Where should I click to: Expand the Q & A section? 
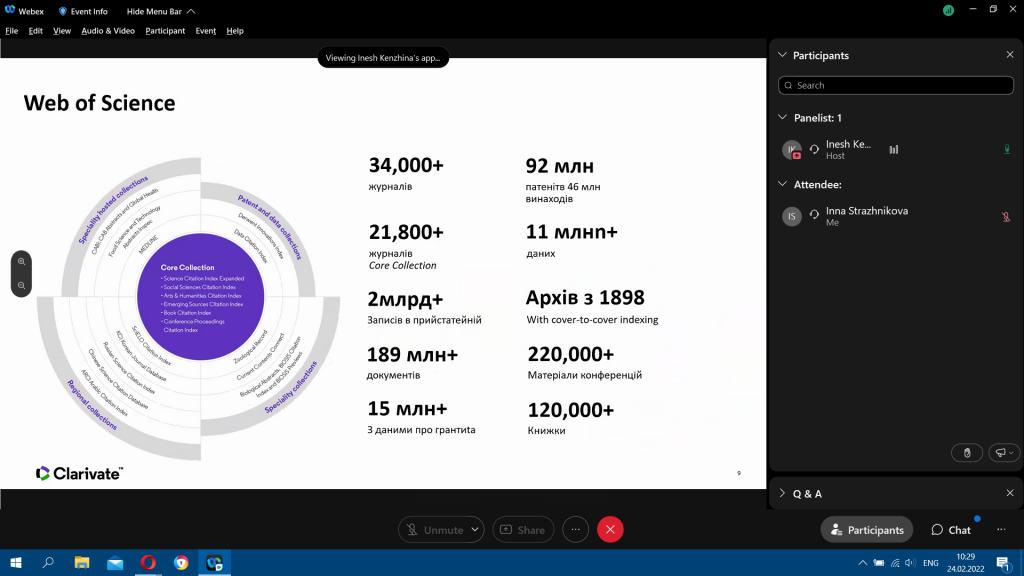pyautogui.click(x=783, y=493)
